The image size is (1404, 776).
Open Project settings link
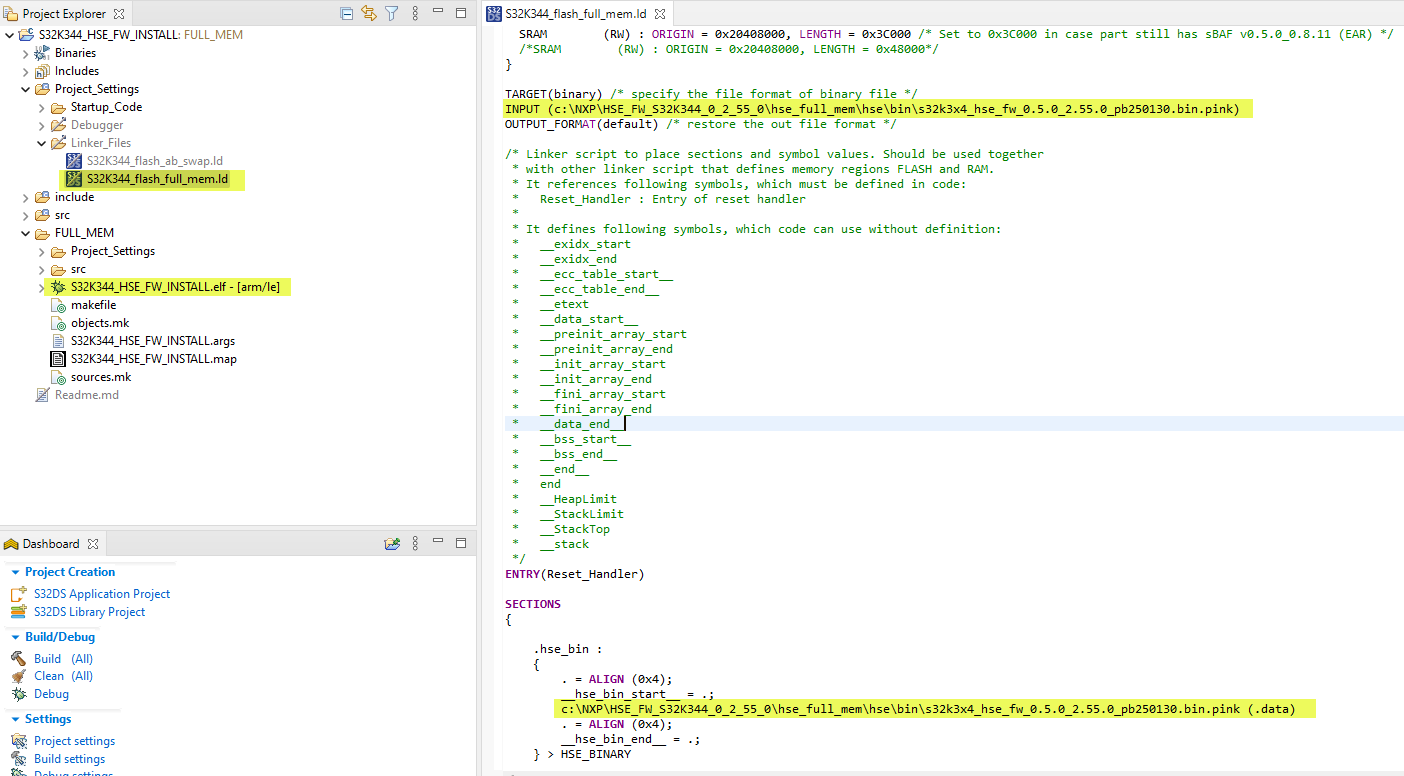point(74,741)
